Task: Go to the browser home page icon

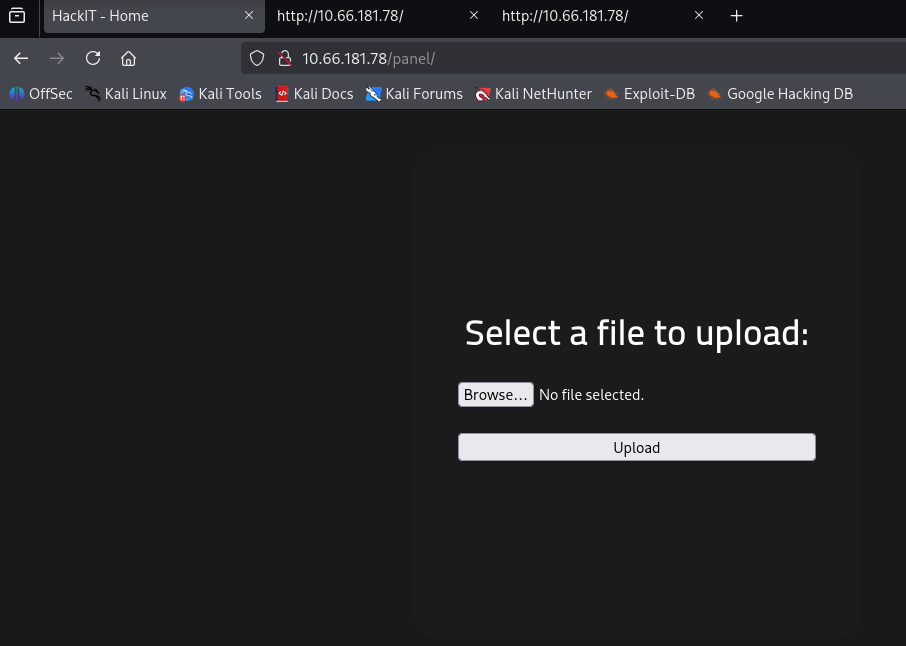Action: [x=128, y=58]
